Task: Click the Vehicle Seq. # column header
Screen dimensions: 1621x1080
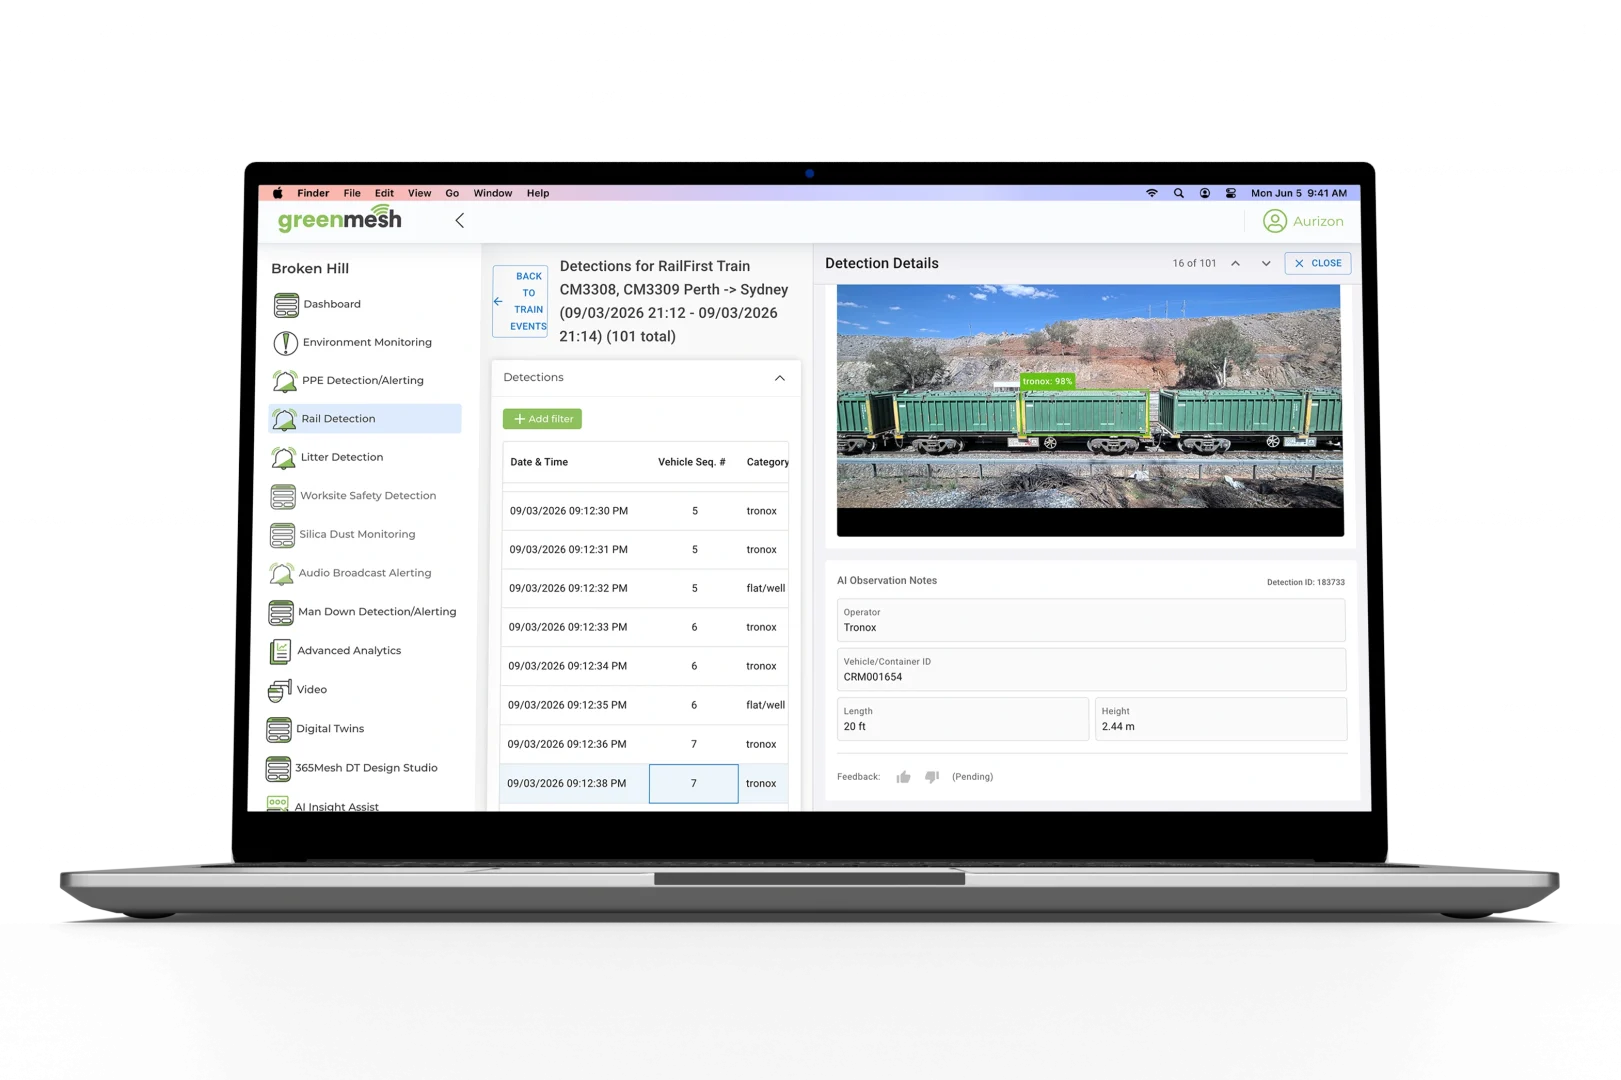Action: tap(692, 462)
